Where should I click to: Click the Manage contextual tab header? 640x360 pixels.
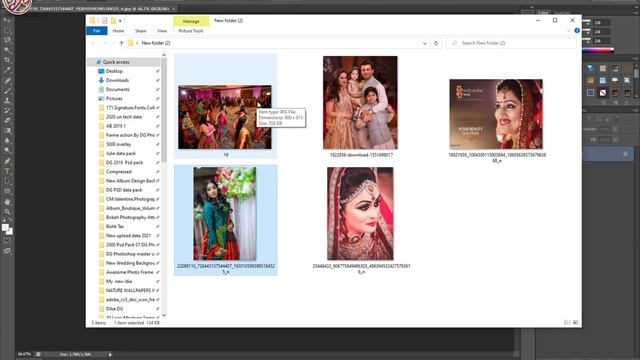191,21
